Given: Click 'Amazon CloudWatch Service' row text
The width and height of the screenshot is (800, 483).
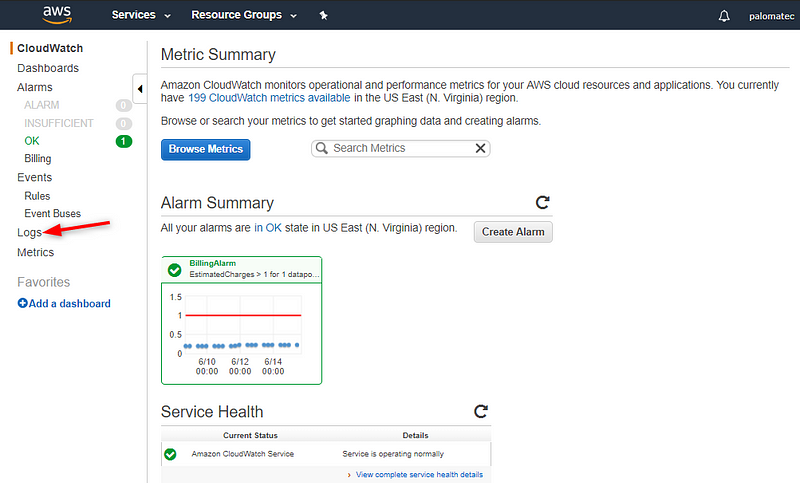Looking at the screenshot, I should [243, 454].
